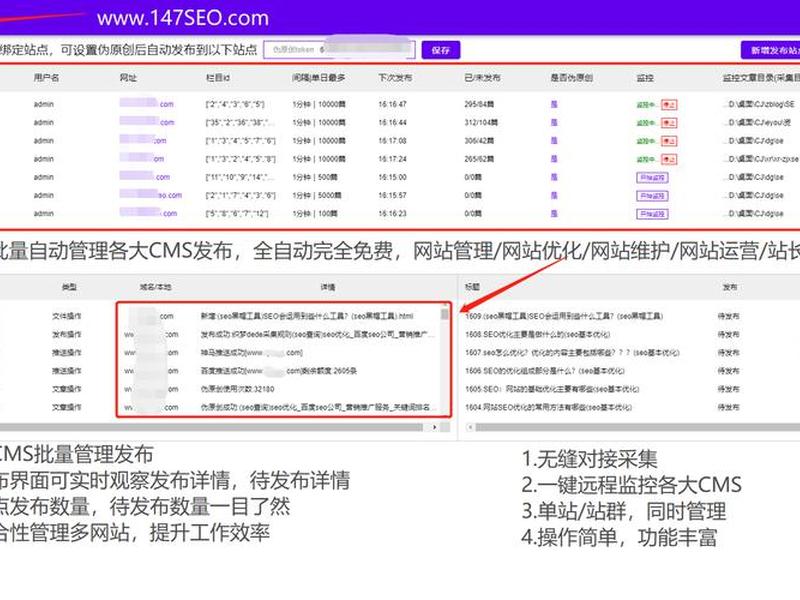
Task: Select the column id cell starting with "35"
Action: pyautogui.click(x=240, y=122)
